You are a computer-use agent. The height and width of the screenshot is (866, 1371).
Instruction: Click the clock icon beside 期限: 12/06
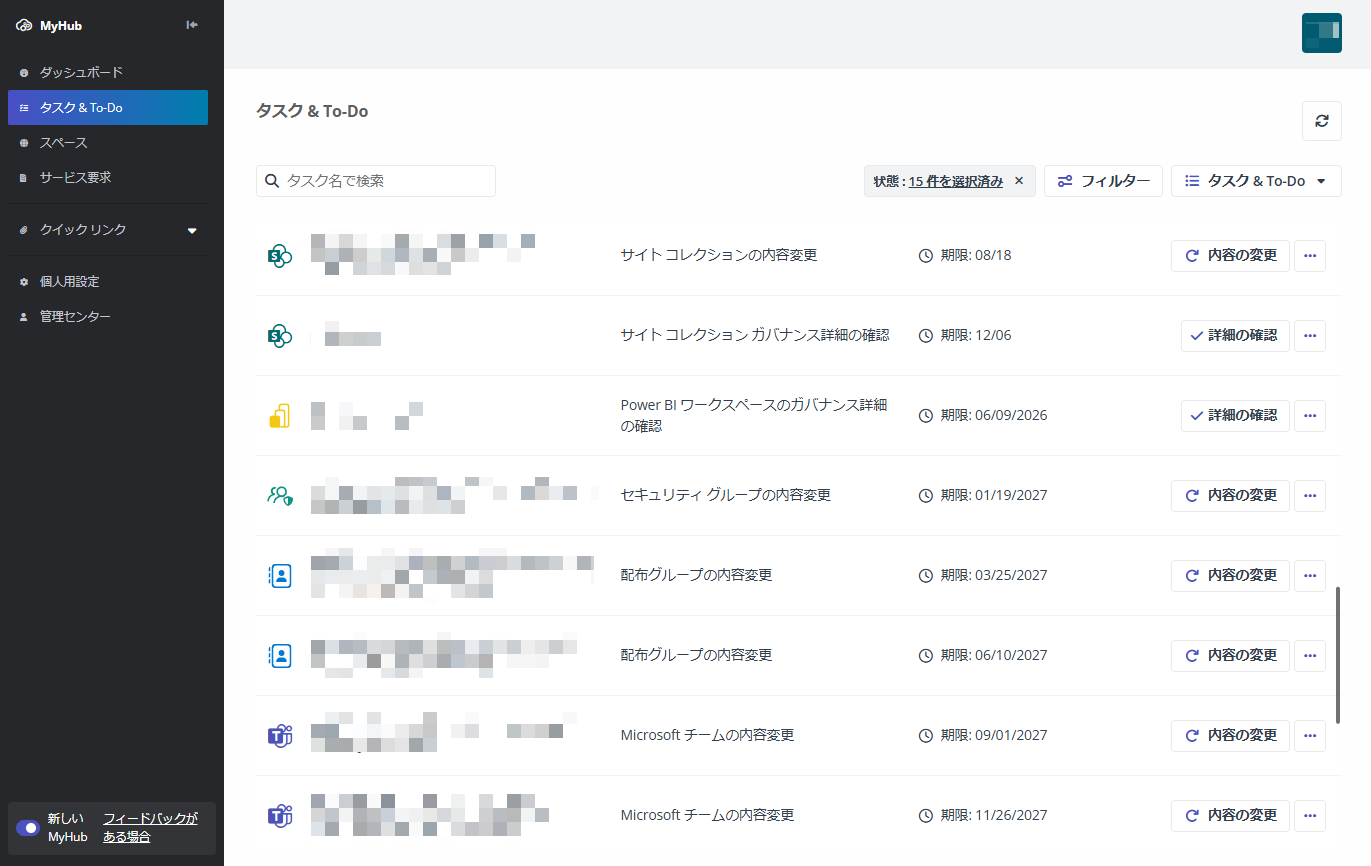point(926,336)
